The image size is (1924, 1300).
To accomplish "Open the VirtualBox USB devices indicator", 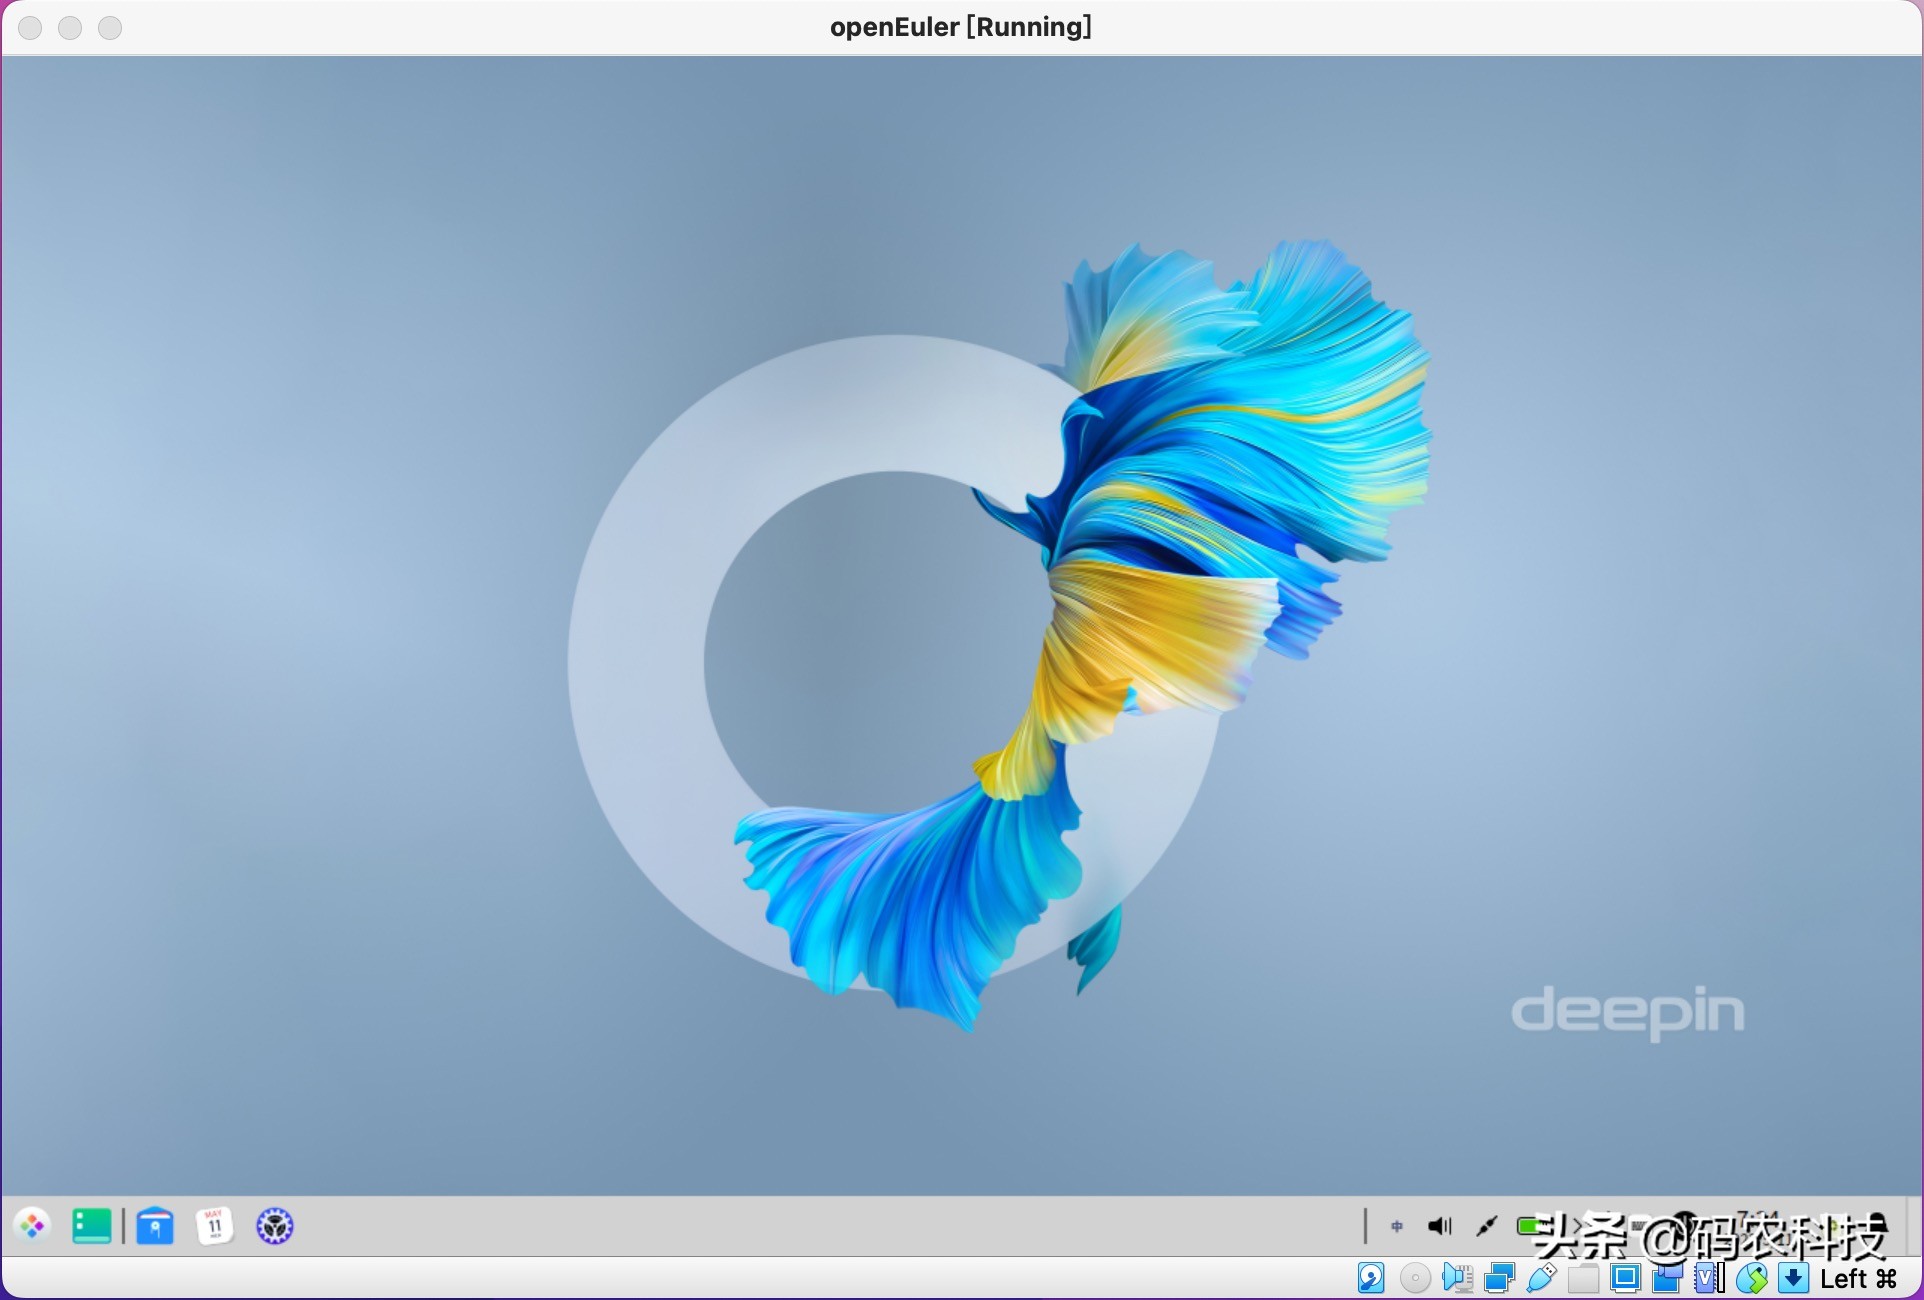I will [1541, 1278].
